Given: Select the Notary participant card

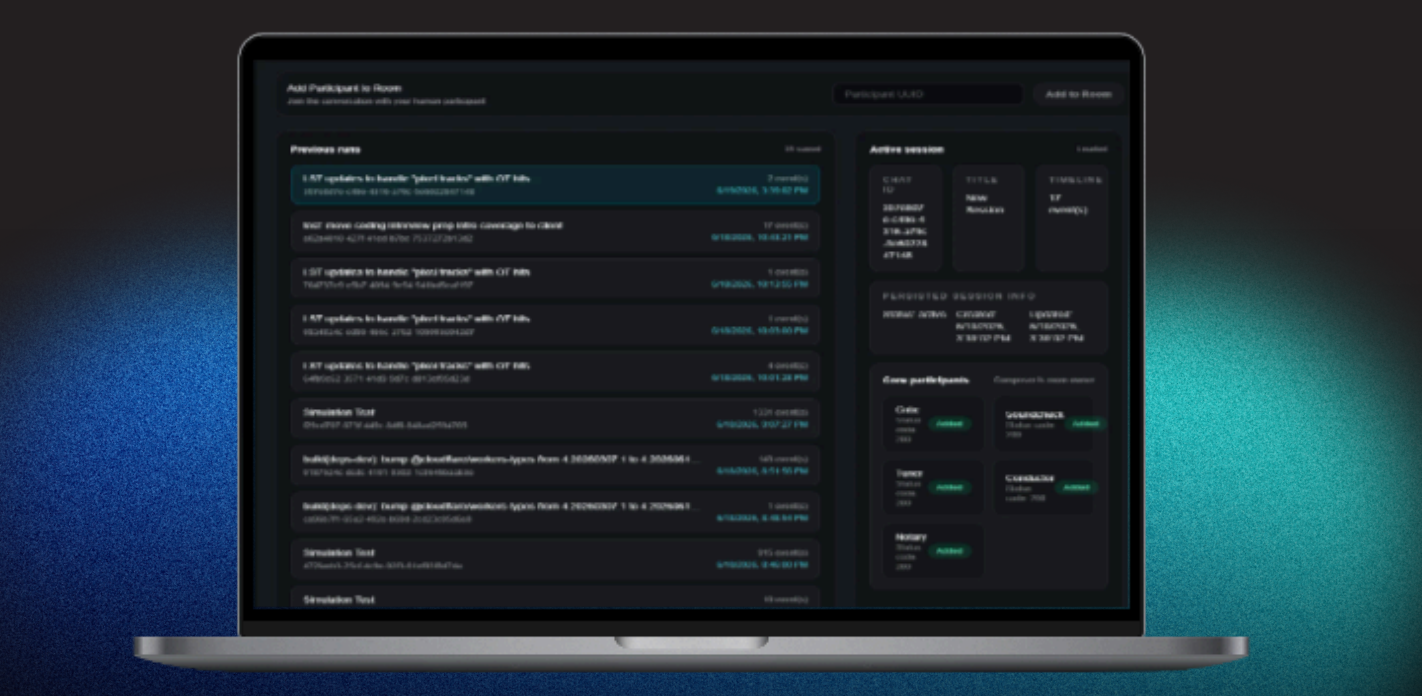Looking at the screenshot, I should click(x=933, y=551).
